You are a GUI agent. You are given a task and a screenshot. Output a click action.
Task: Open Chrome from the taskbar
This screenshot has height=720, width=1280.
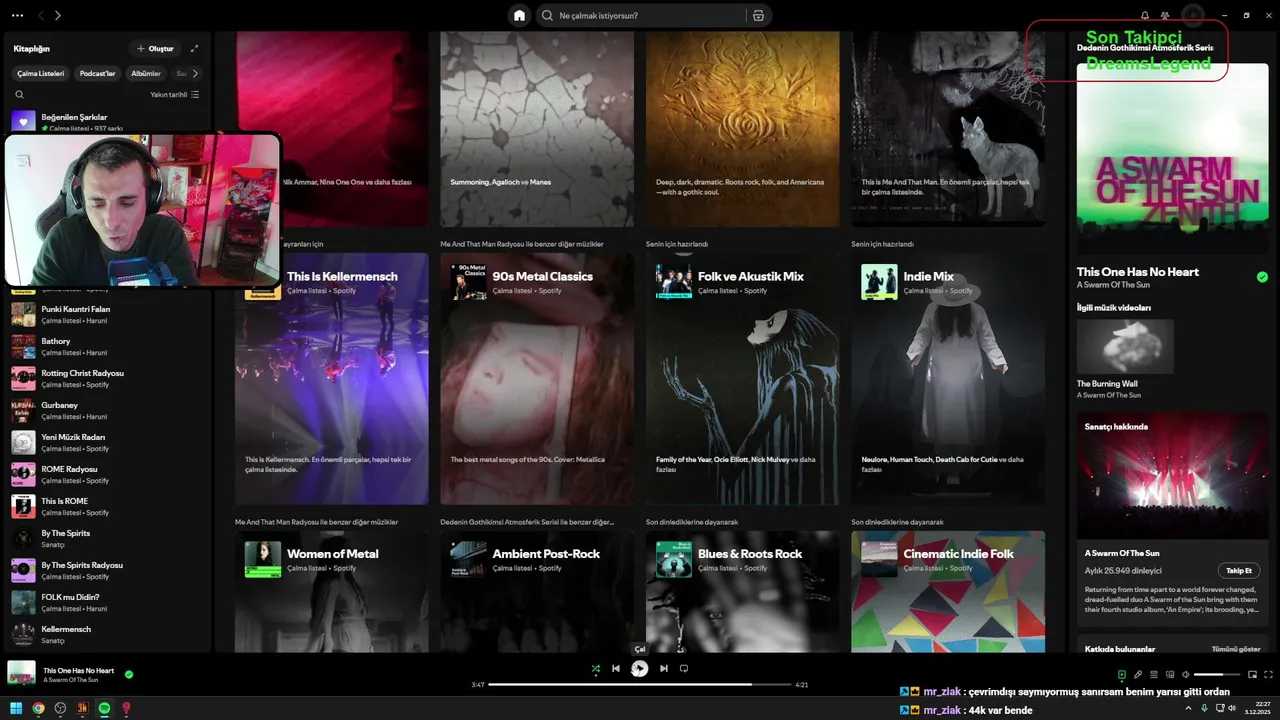(38, 708)
